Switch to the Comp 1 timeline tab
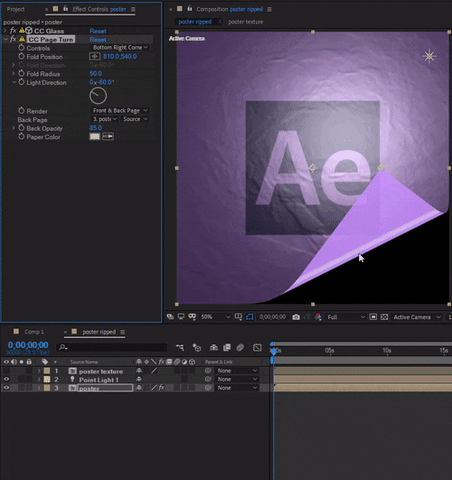The width and height of the screenshot is (452, 480). tap(34, 332)
